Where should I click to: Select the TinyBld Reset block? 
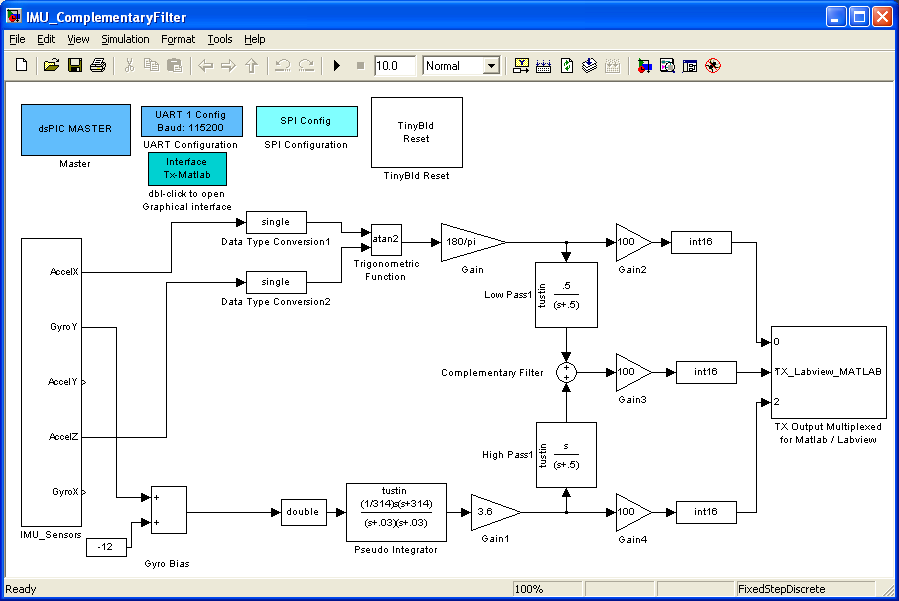pos(417,132)
